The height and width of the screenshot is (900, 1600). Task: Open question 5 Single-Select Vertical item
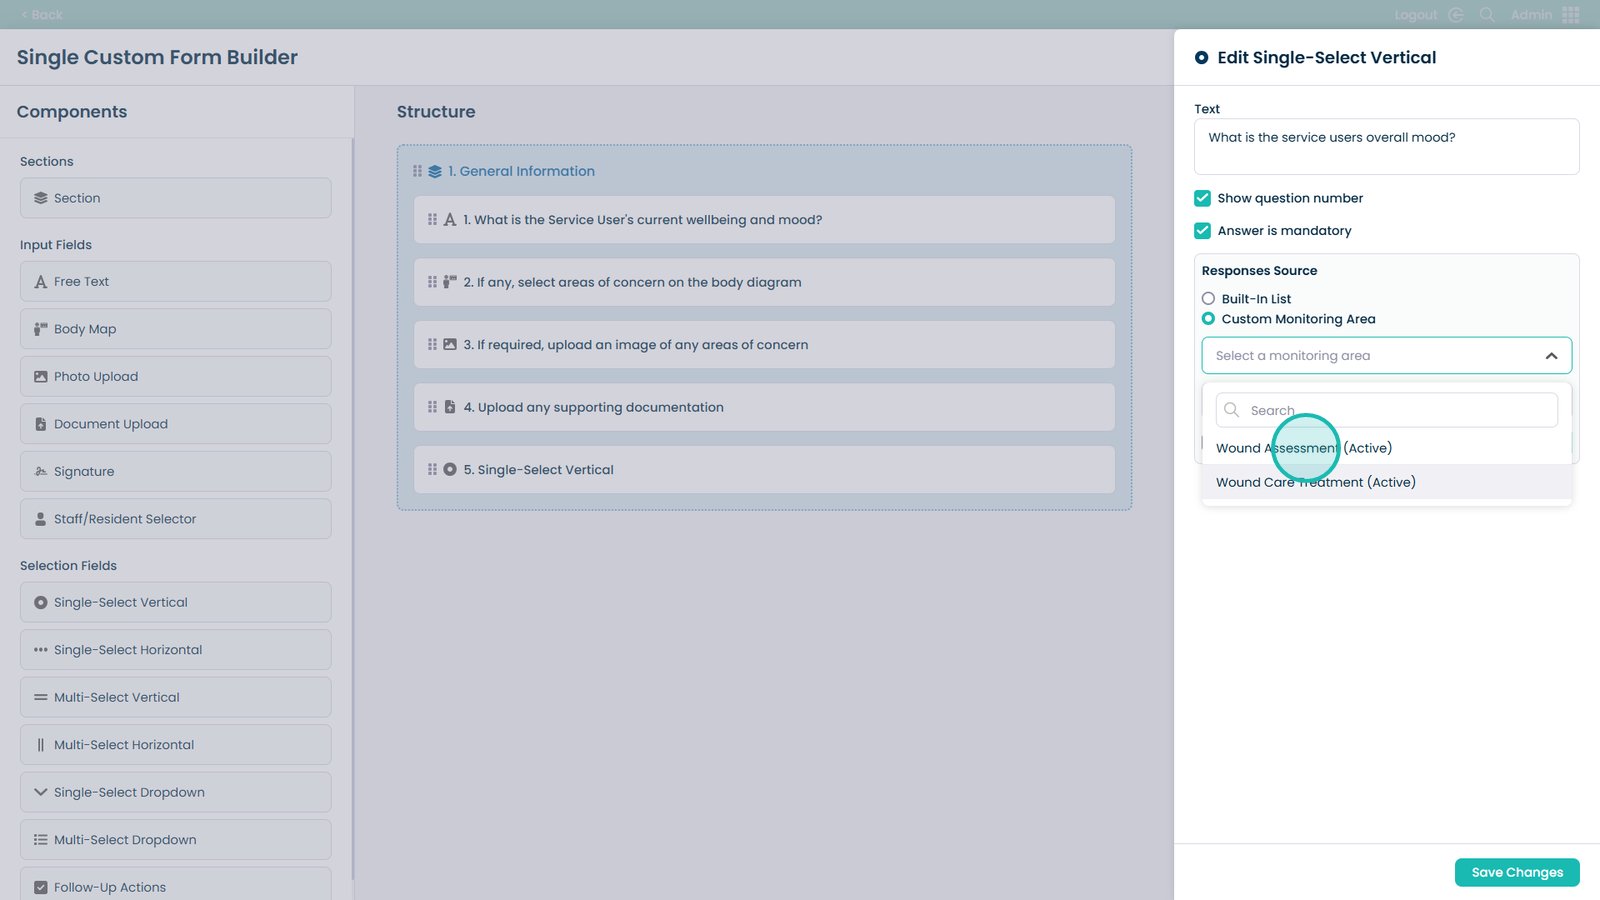click(764, 470)
